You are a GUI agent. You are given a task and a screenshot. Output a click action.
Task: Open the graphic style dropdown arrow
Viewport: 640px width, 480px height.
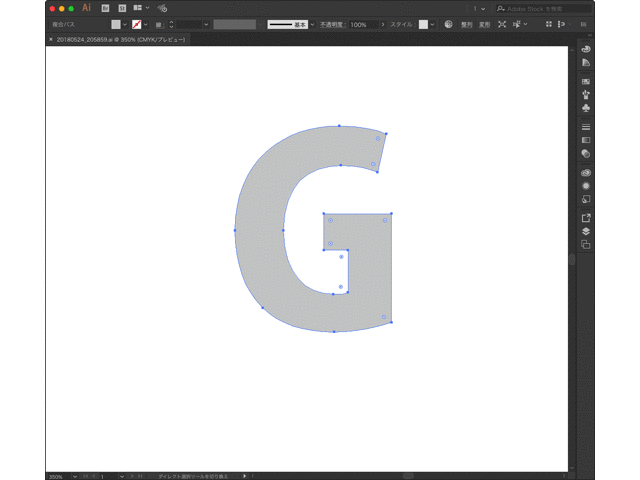(432, 25)
